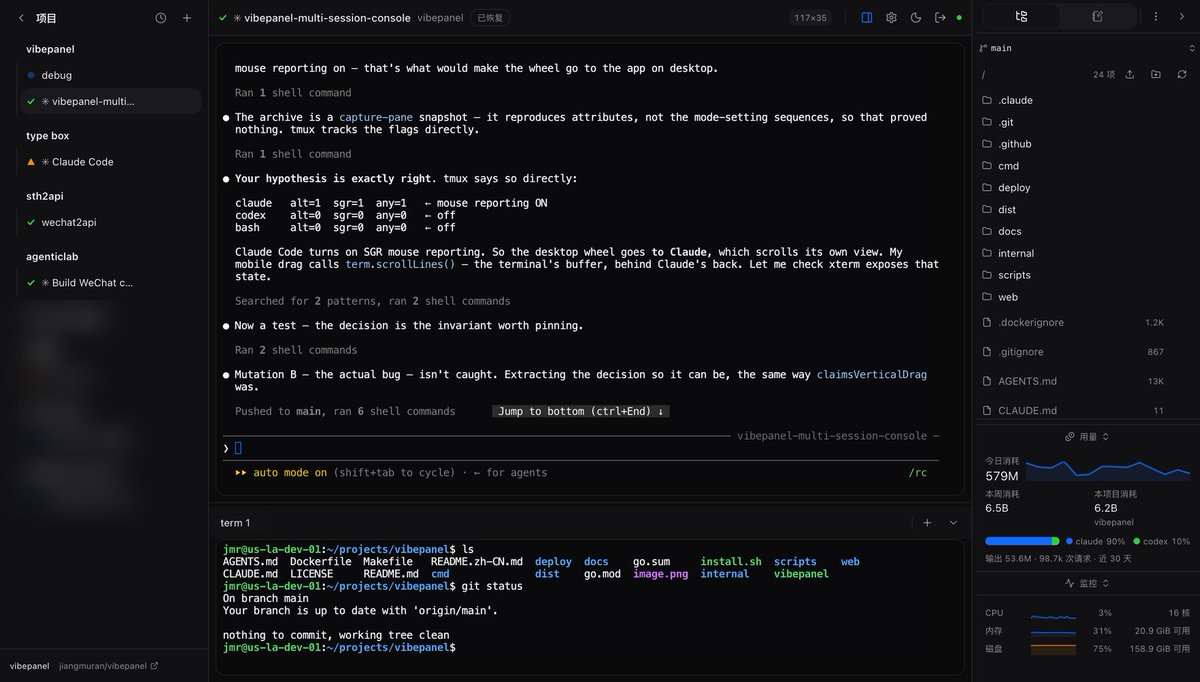Click the new folder icon
Viewport: 1200px width, 682px height.
pos(1156,74)
